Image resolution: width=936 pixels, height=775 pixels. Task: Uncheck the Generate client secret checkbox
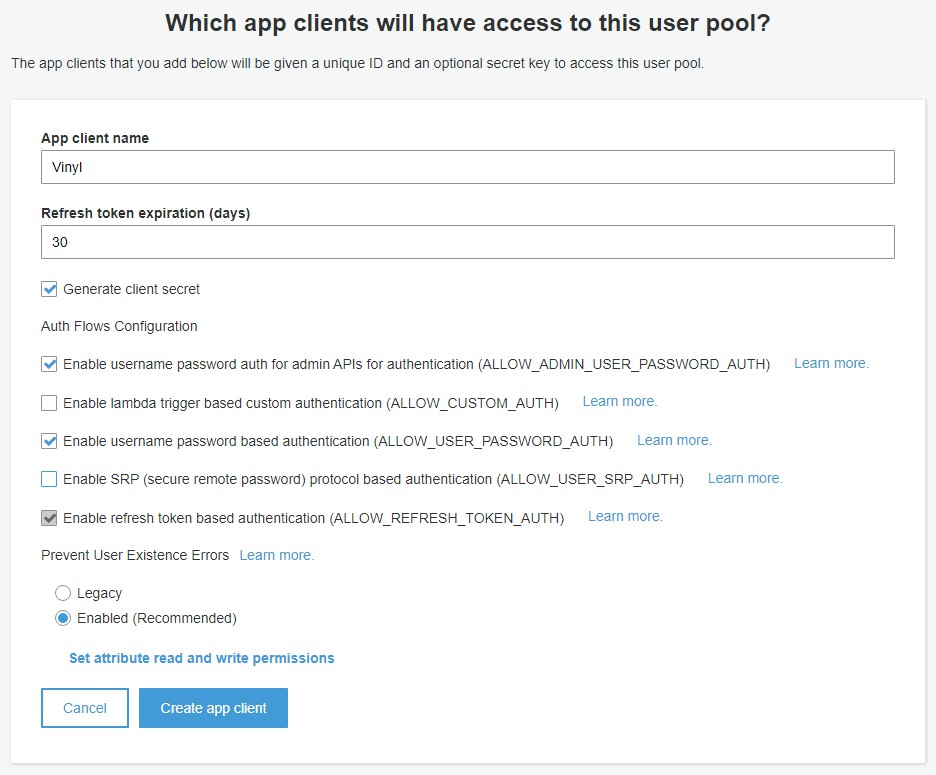tap(49, 289)
